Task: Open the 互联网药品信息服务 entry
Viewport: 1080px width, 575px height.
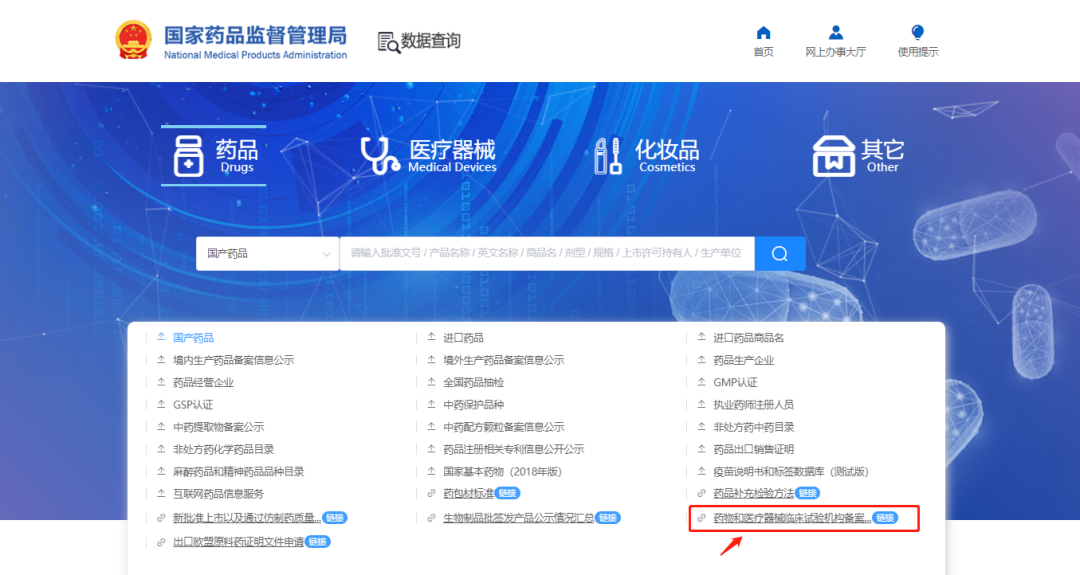Action: 218,493
